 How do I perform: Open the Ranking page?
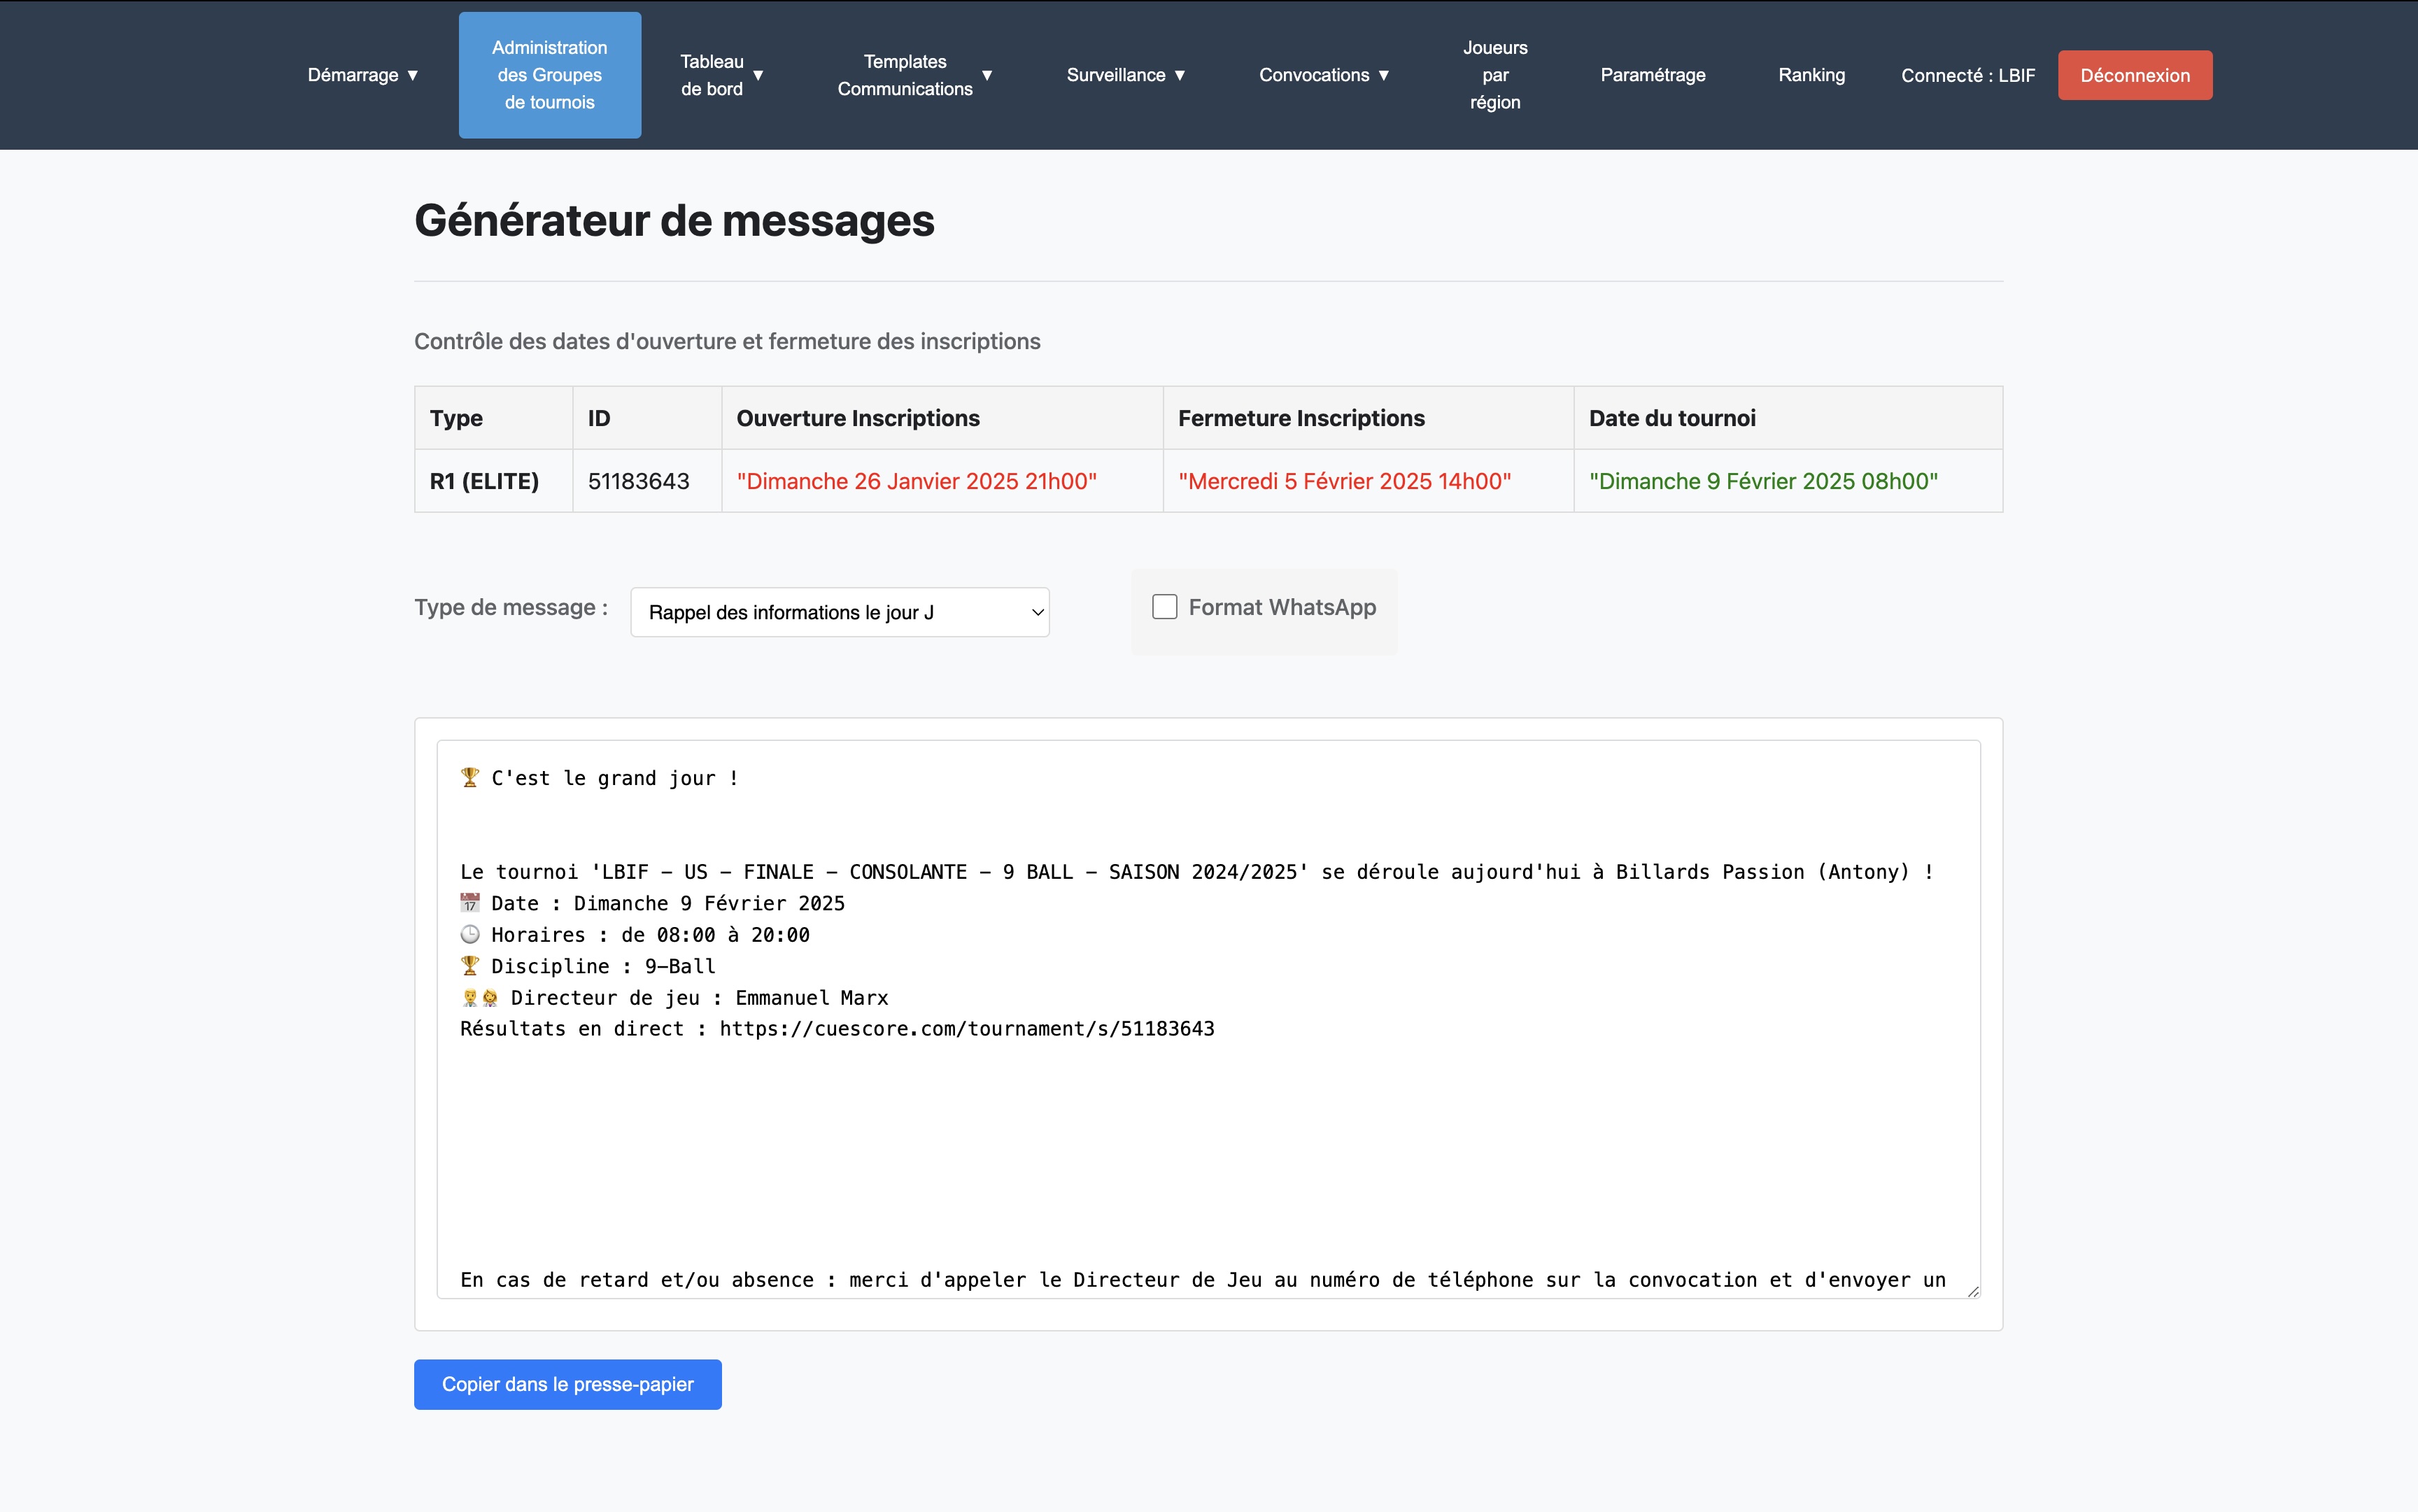pyautogui.click(x=1811, y=75)
